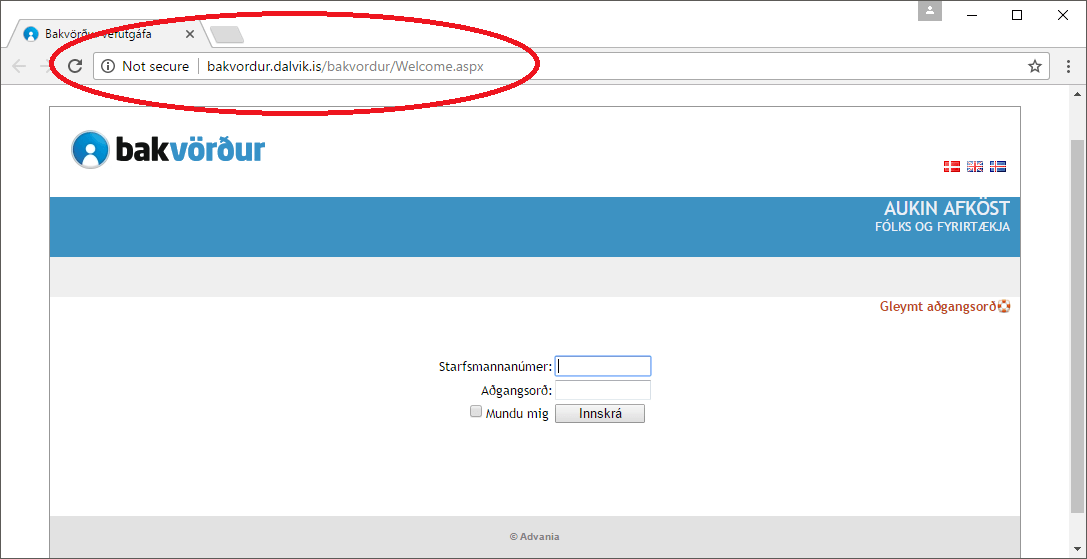This screenshot has width=1087, height=559.
Task: Click the address bar URL
Action: click(345, 67)
